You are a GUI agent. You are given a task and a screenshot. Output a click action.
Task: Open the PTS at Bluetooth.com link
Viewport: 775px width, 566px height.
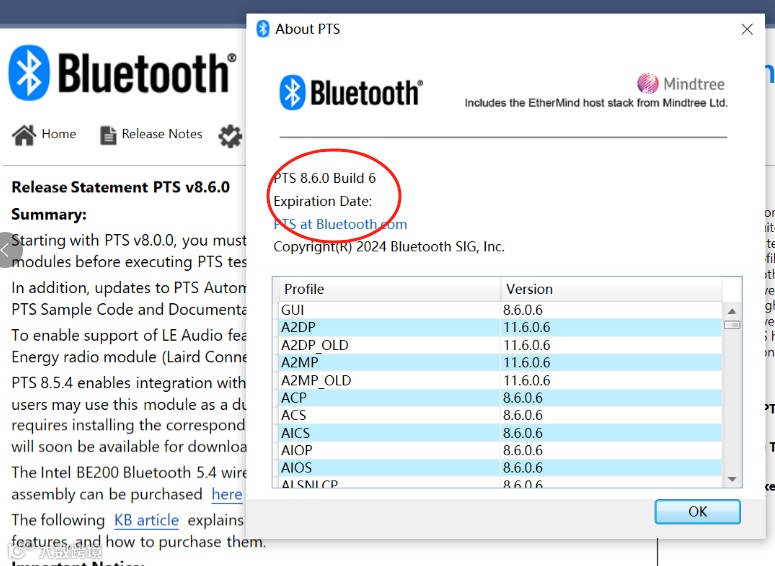pyautogui.click(x=340, y=224)
